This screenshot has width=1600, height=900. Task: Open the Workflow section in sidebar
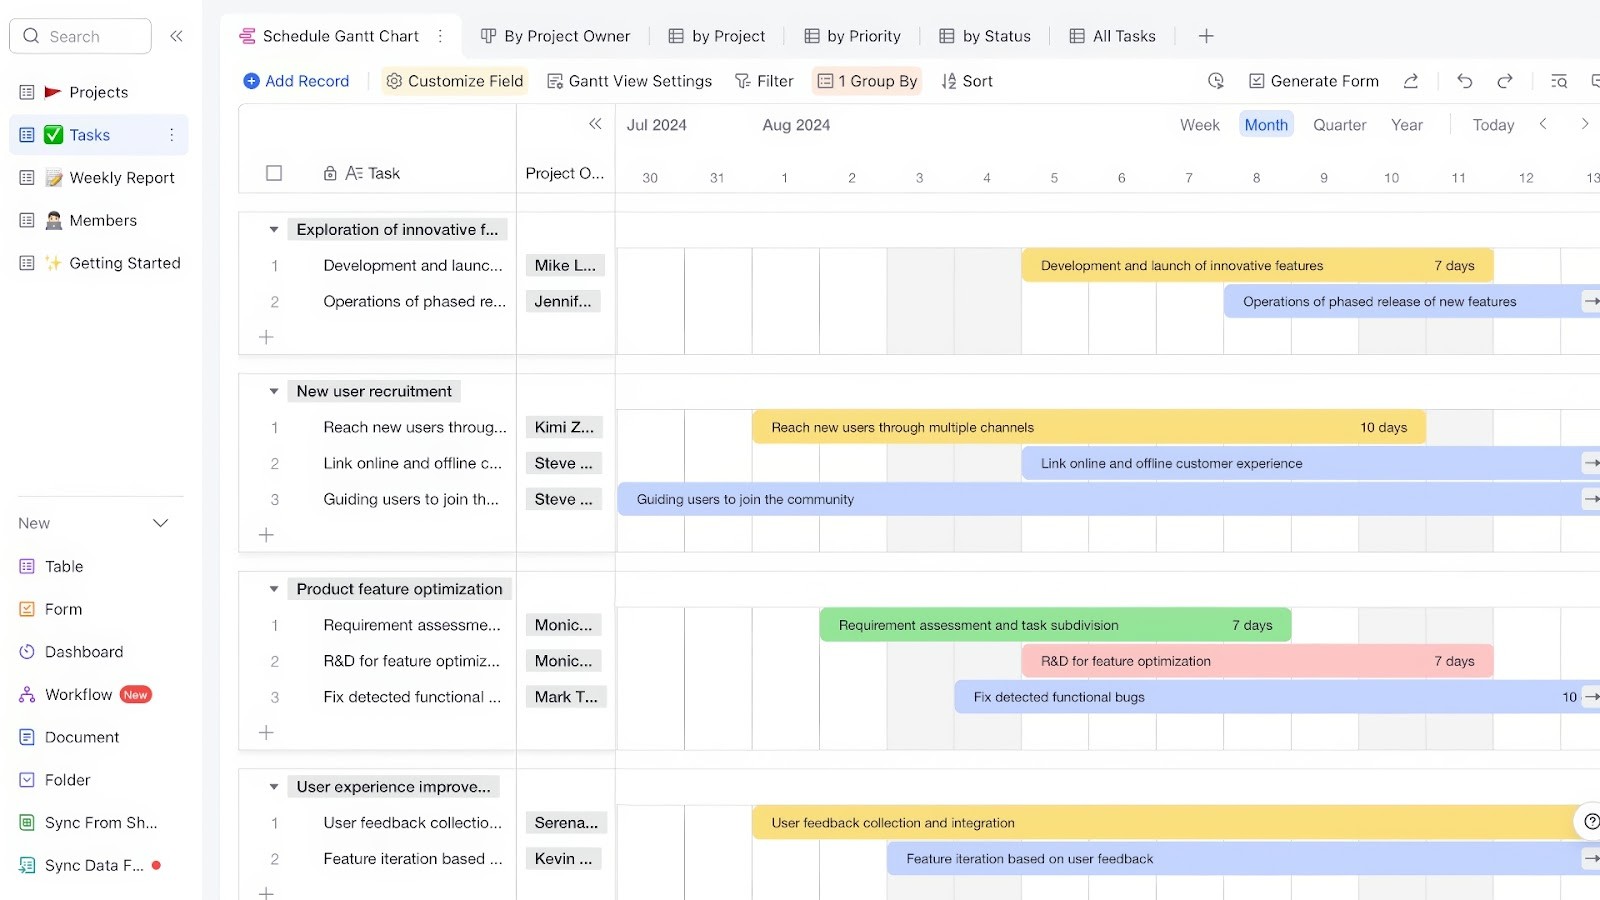pyautogui.click(x=78, y=694)
